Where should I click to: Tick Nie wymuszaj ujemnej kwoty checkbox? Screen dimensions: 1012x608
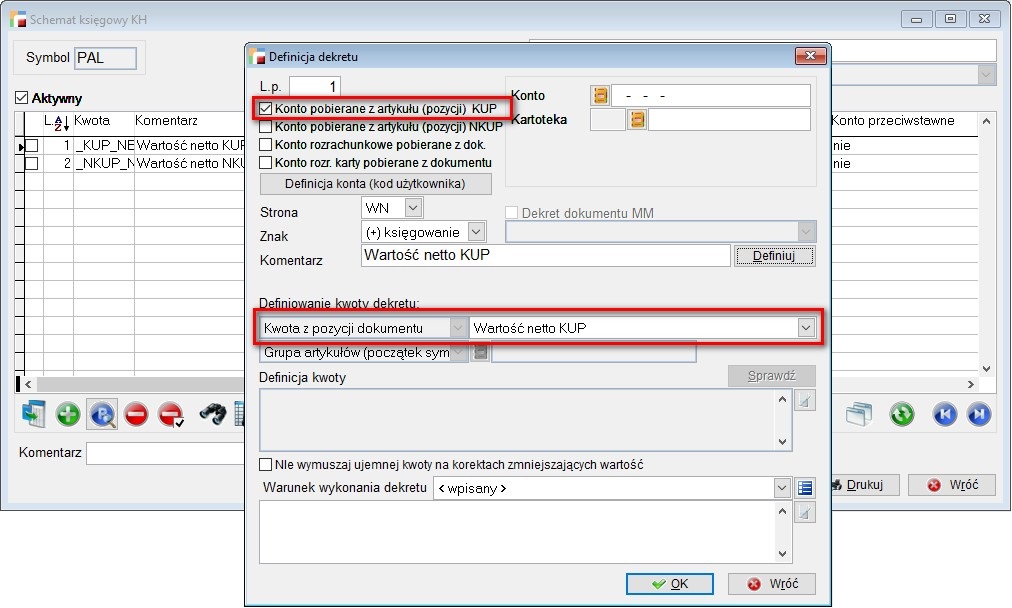point(266,465)
